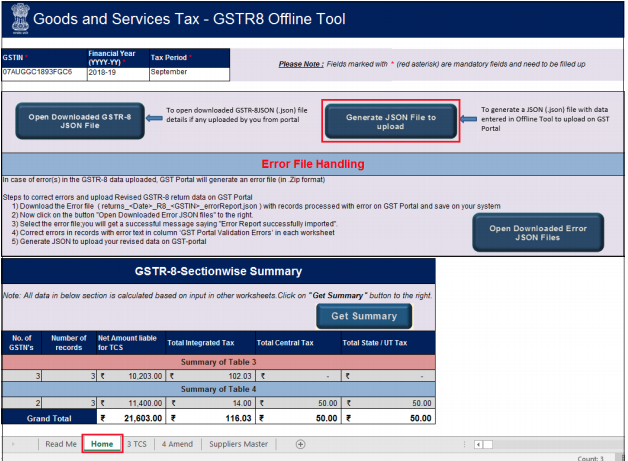This screenshot has height=461, width=628.
Task: Click the Tax Period header cell
Action: (x=189, y=58)
